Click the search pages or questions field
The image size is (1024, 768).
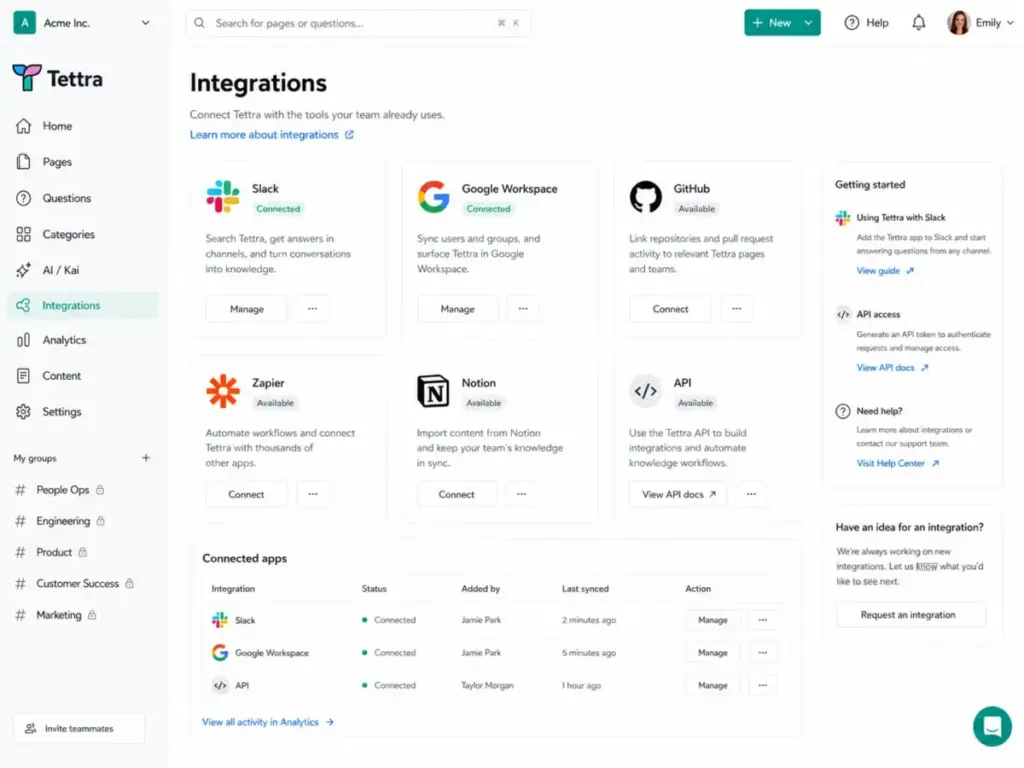click(x=358, y=23)
